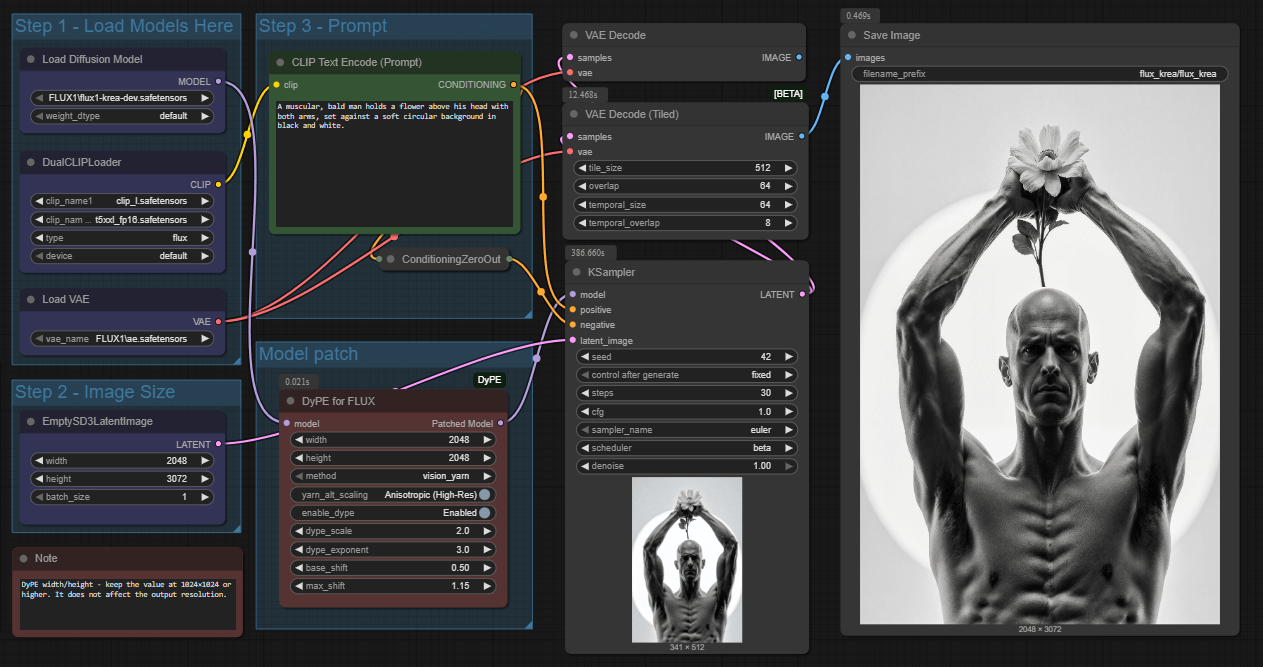Select the Model patch group title
This screenshot has height=667, width=1263.
[308, 354]
